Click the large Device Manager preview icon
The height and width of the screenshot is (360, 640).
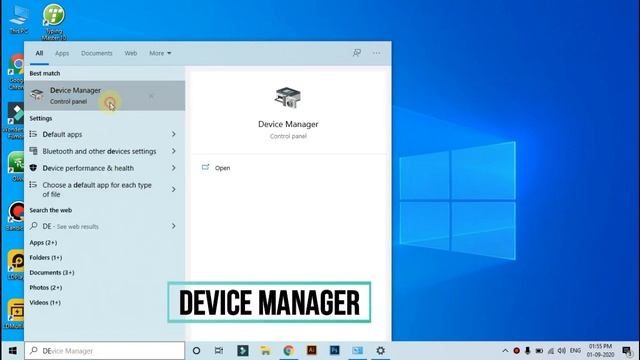pos(288,98)
